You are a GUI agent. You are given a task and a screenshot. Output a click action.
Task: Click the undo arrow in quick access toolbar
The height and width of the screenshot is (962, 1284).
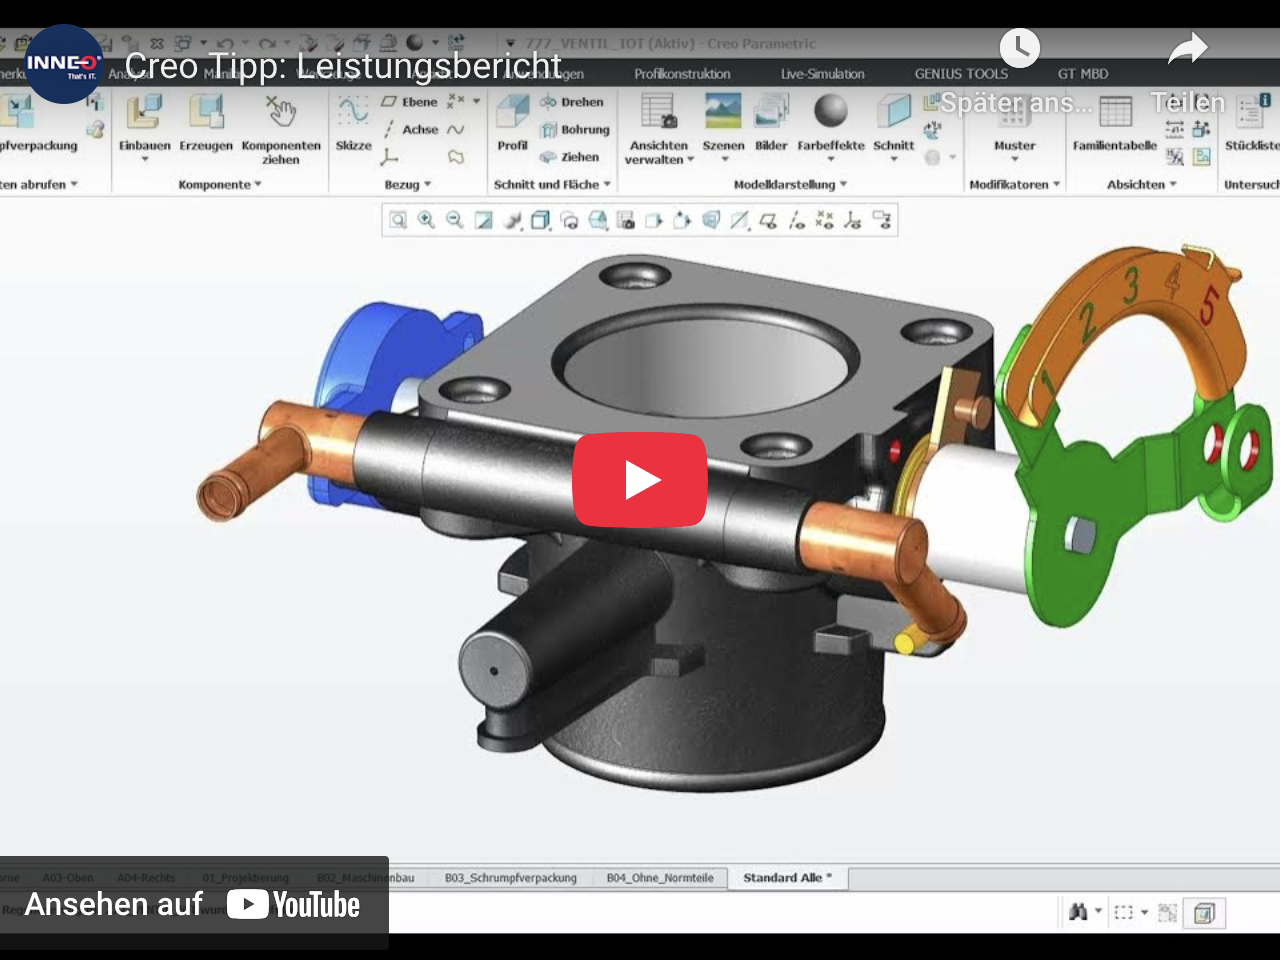226,44
